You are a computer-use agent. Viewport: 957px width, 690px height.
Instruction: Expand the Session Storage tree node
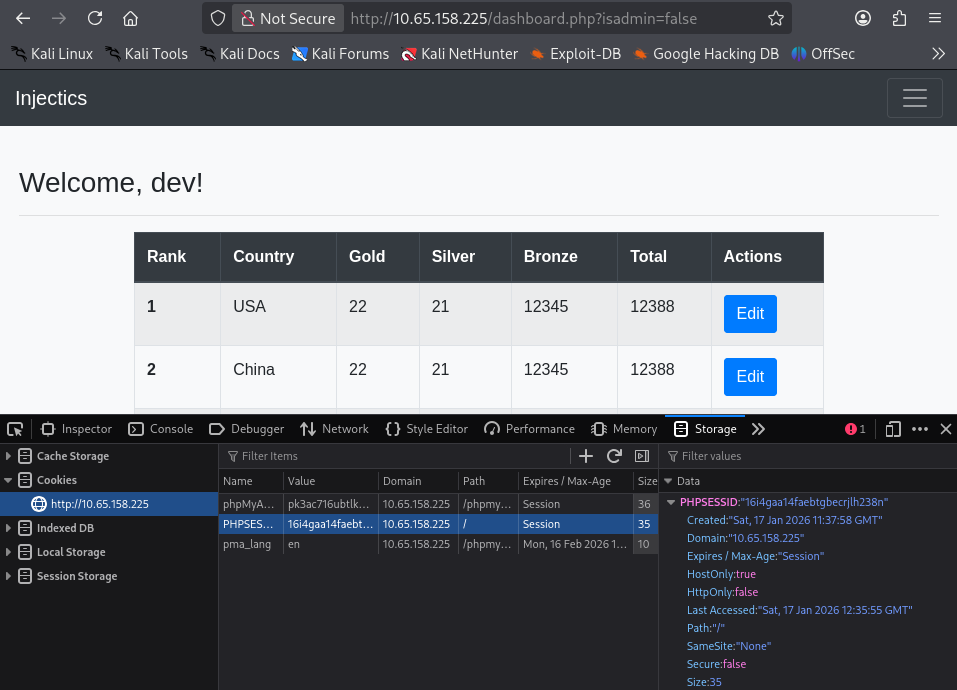(8, 576)
